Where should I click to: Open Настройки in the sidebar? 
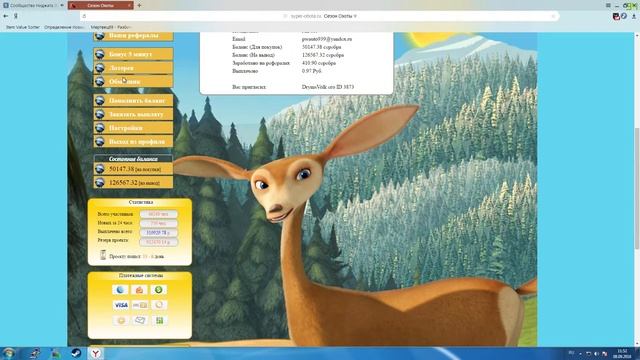[x=133, y=128]
